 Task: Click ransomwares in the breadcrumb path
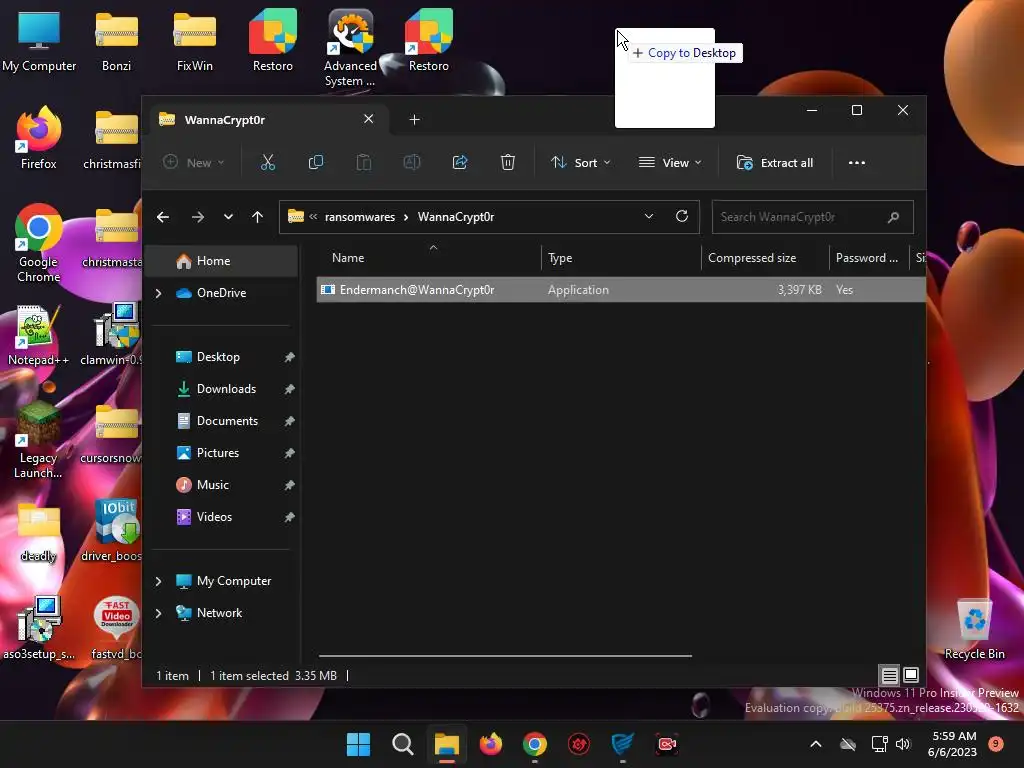360,217
